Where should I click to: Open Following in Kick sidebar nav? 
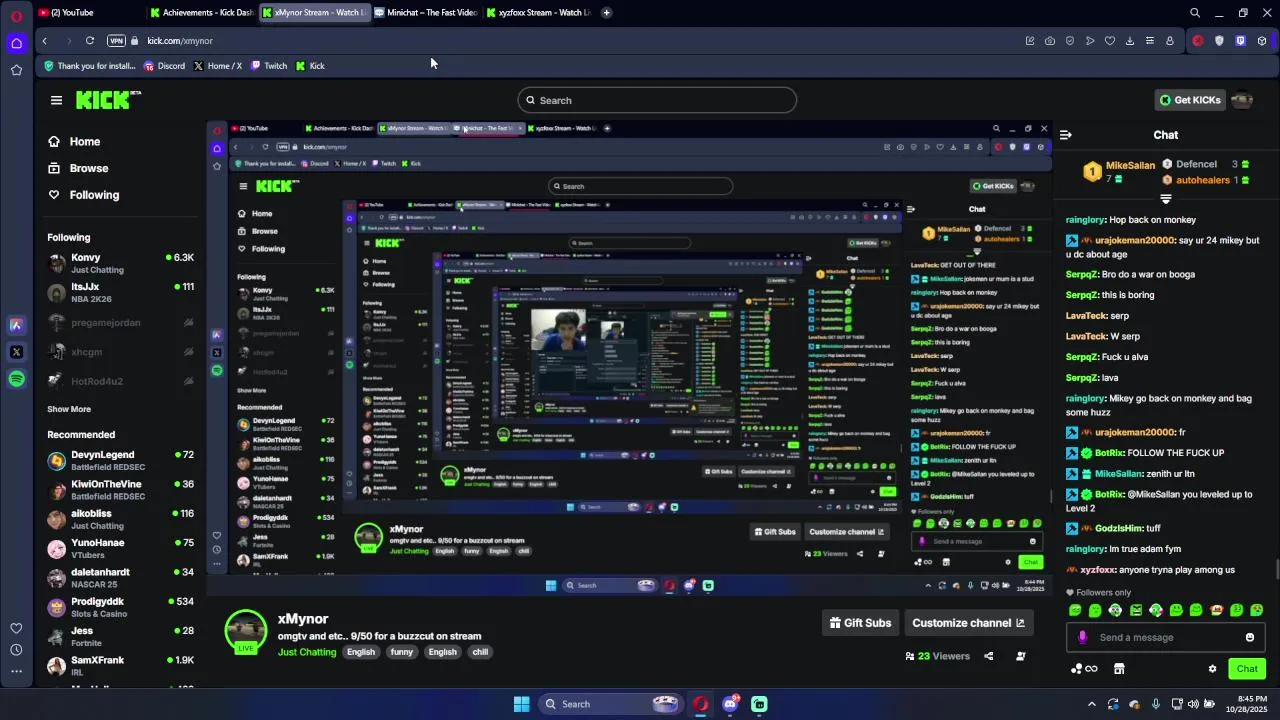click(84, 195)
